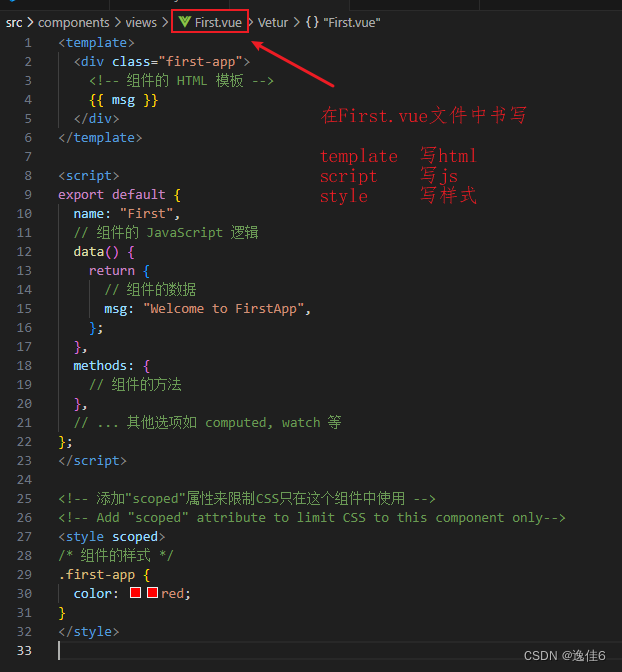Open the 'Vetur' breadcrumb segment
The image size is (622, 672).
pos(273,22)
